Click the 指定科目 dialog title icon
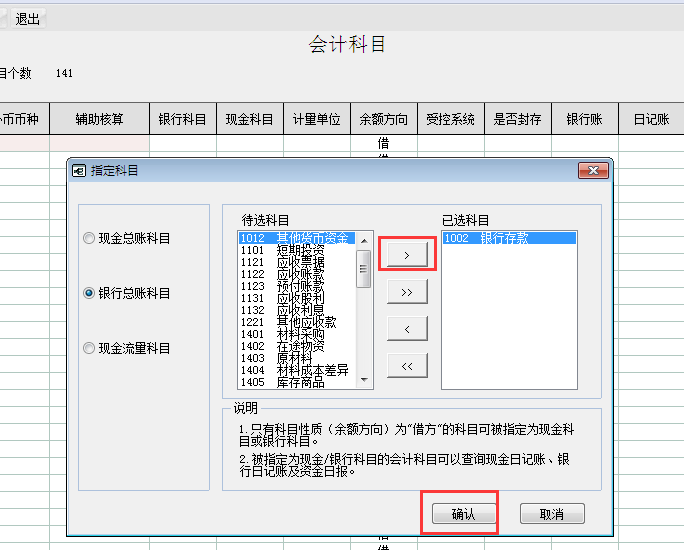This screenshot has height=550, width=684. point(79,171)
